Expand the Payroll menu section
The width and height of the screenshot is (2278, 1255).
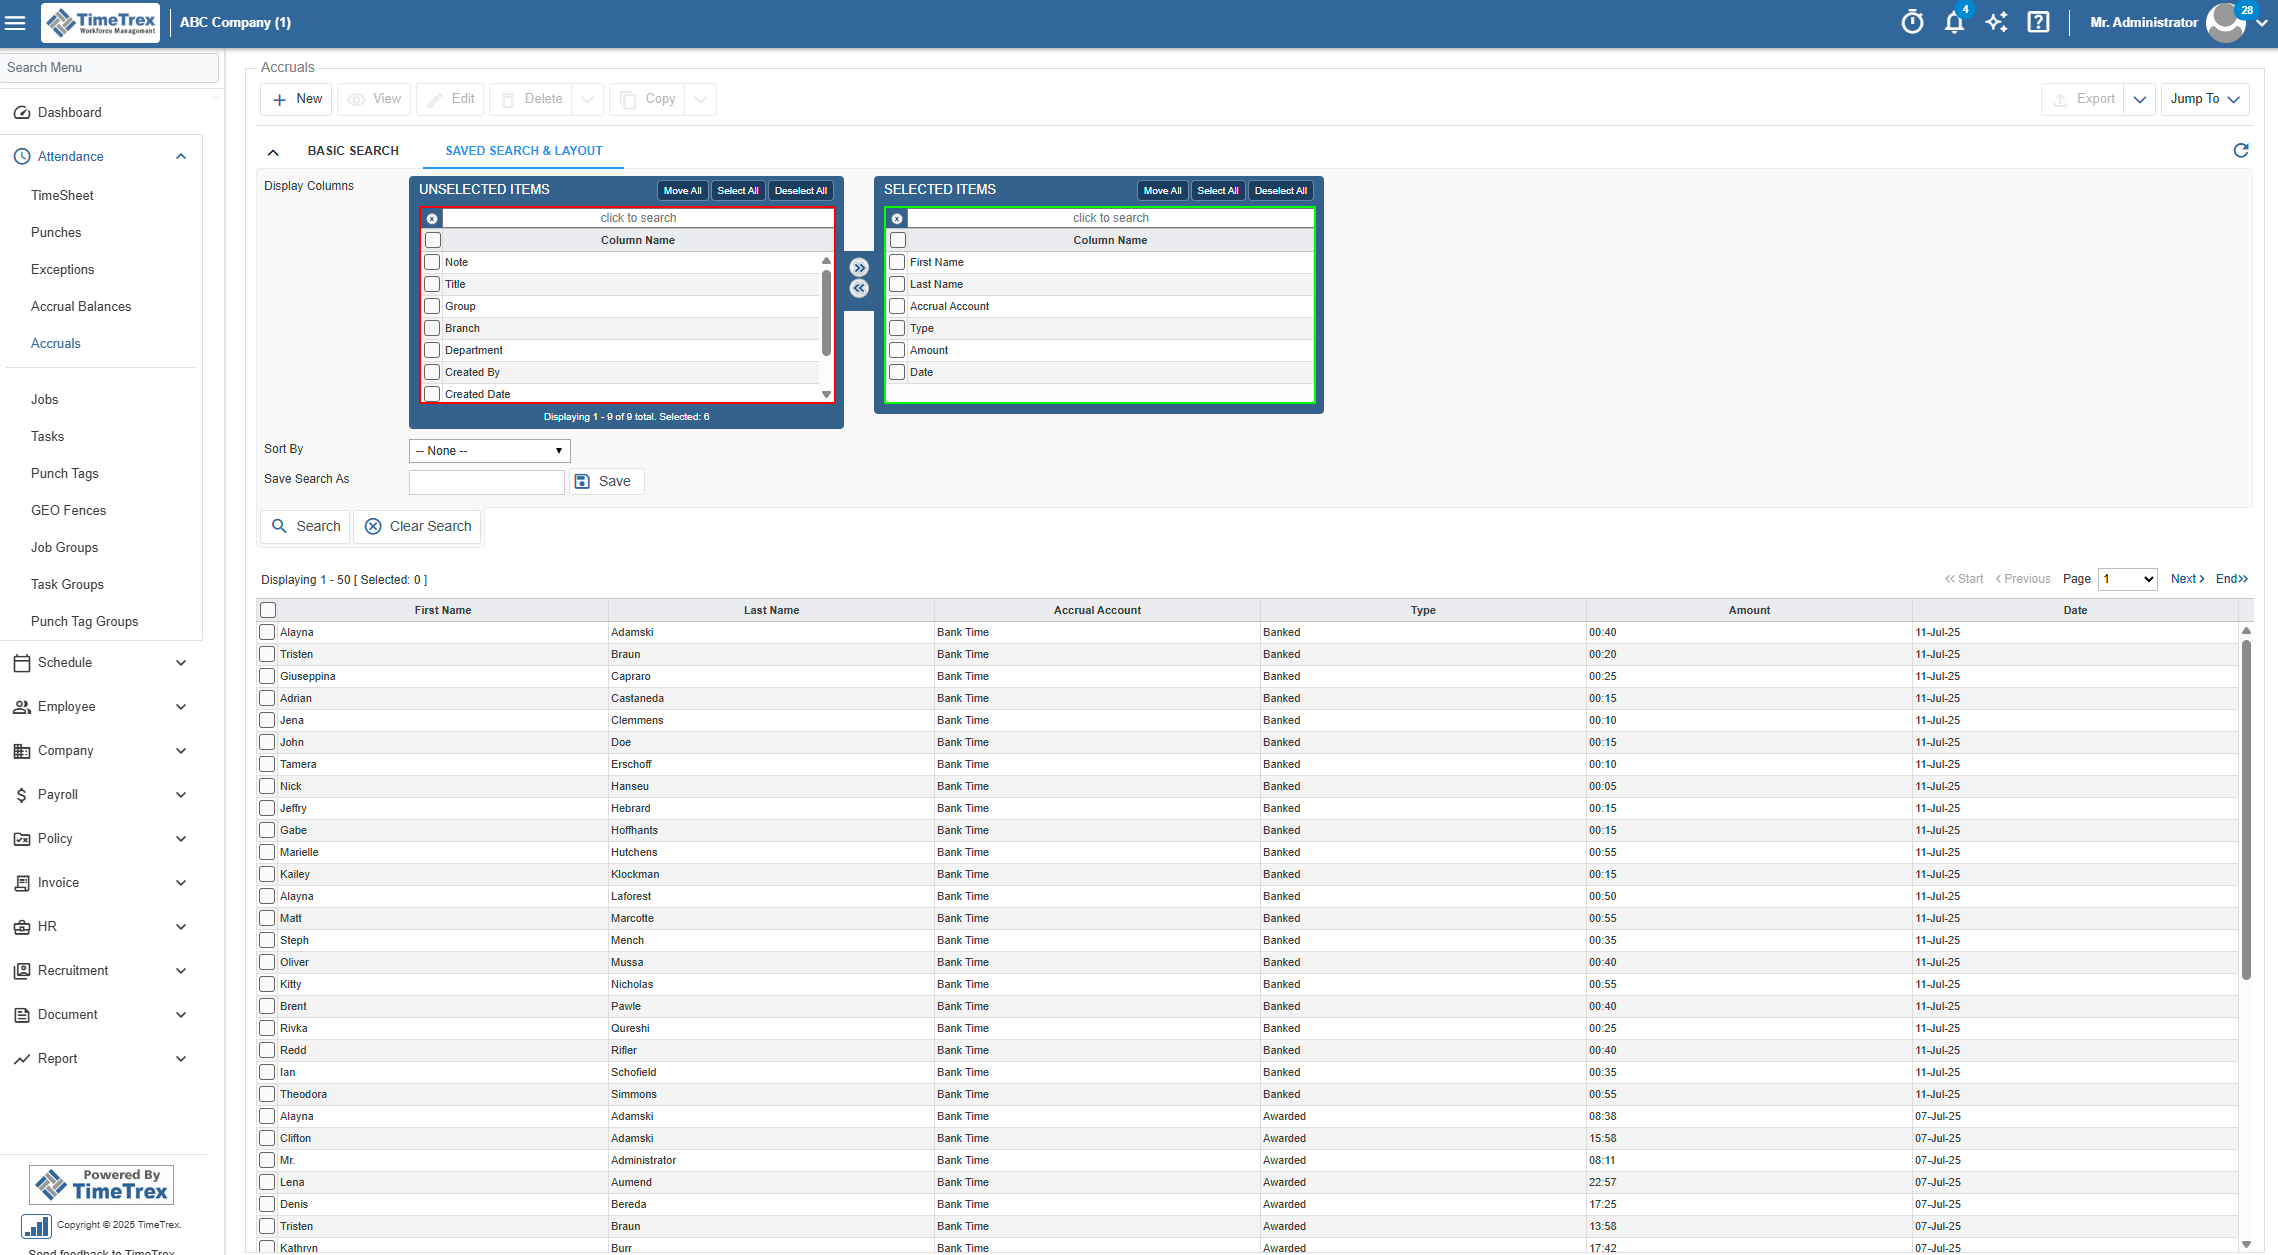click(x=181, y=794)
